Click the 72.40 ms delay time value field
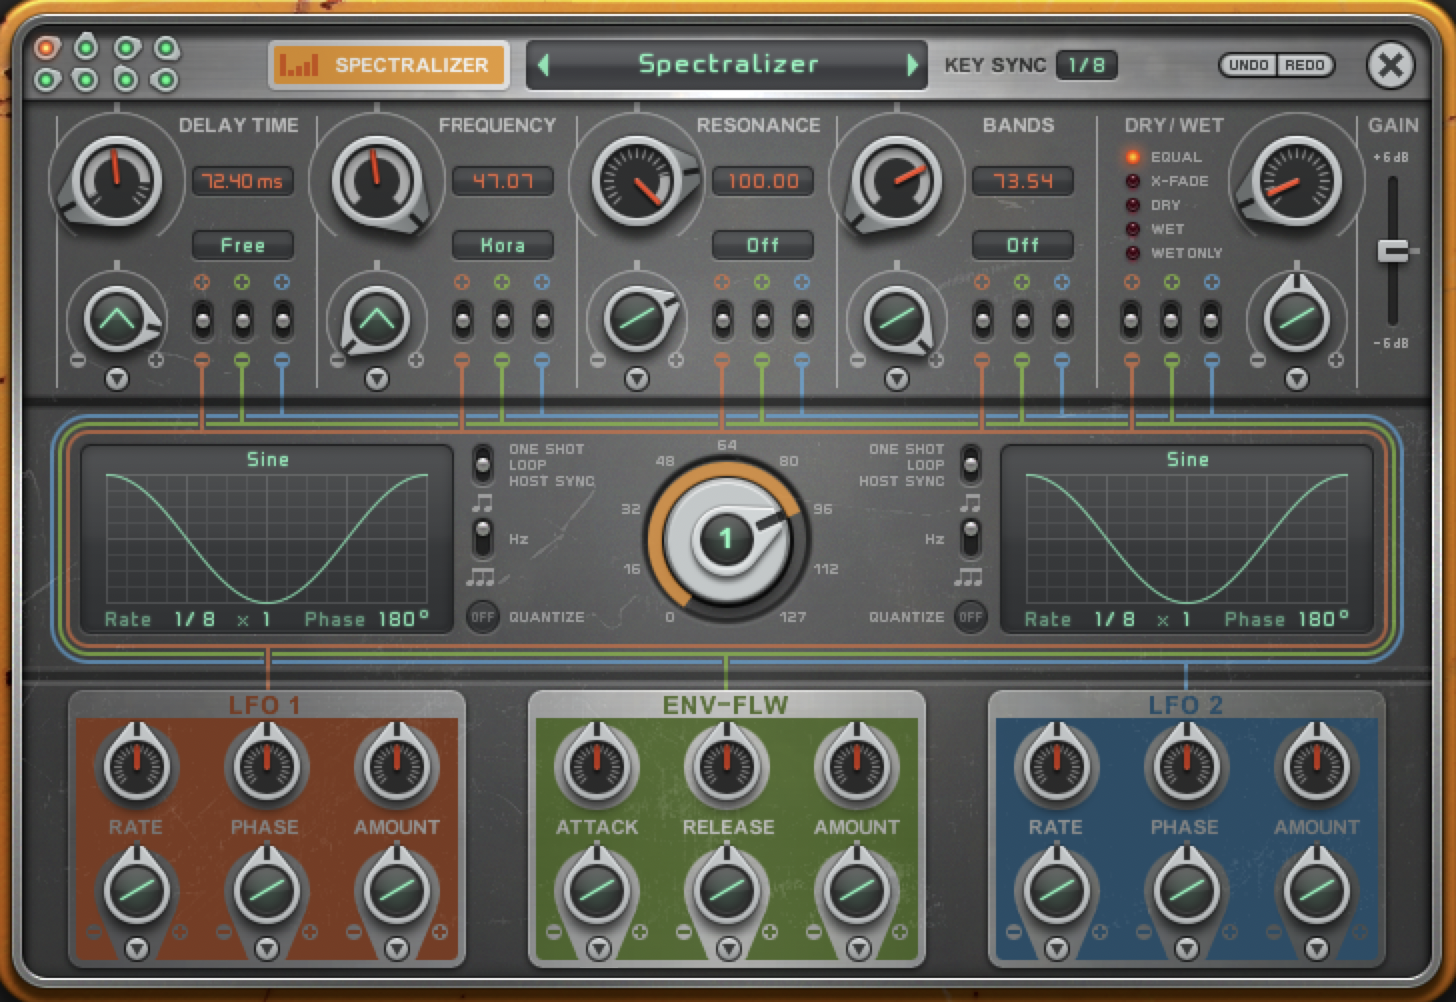 pos(243,181)
